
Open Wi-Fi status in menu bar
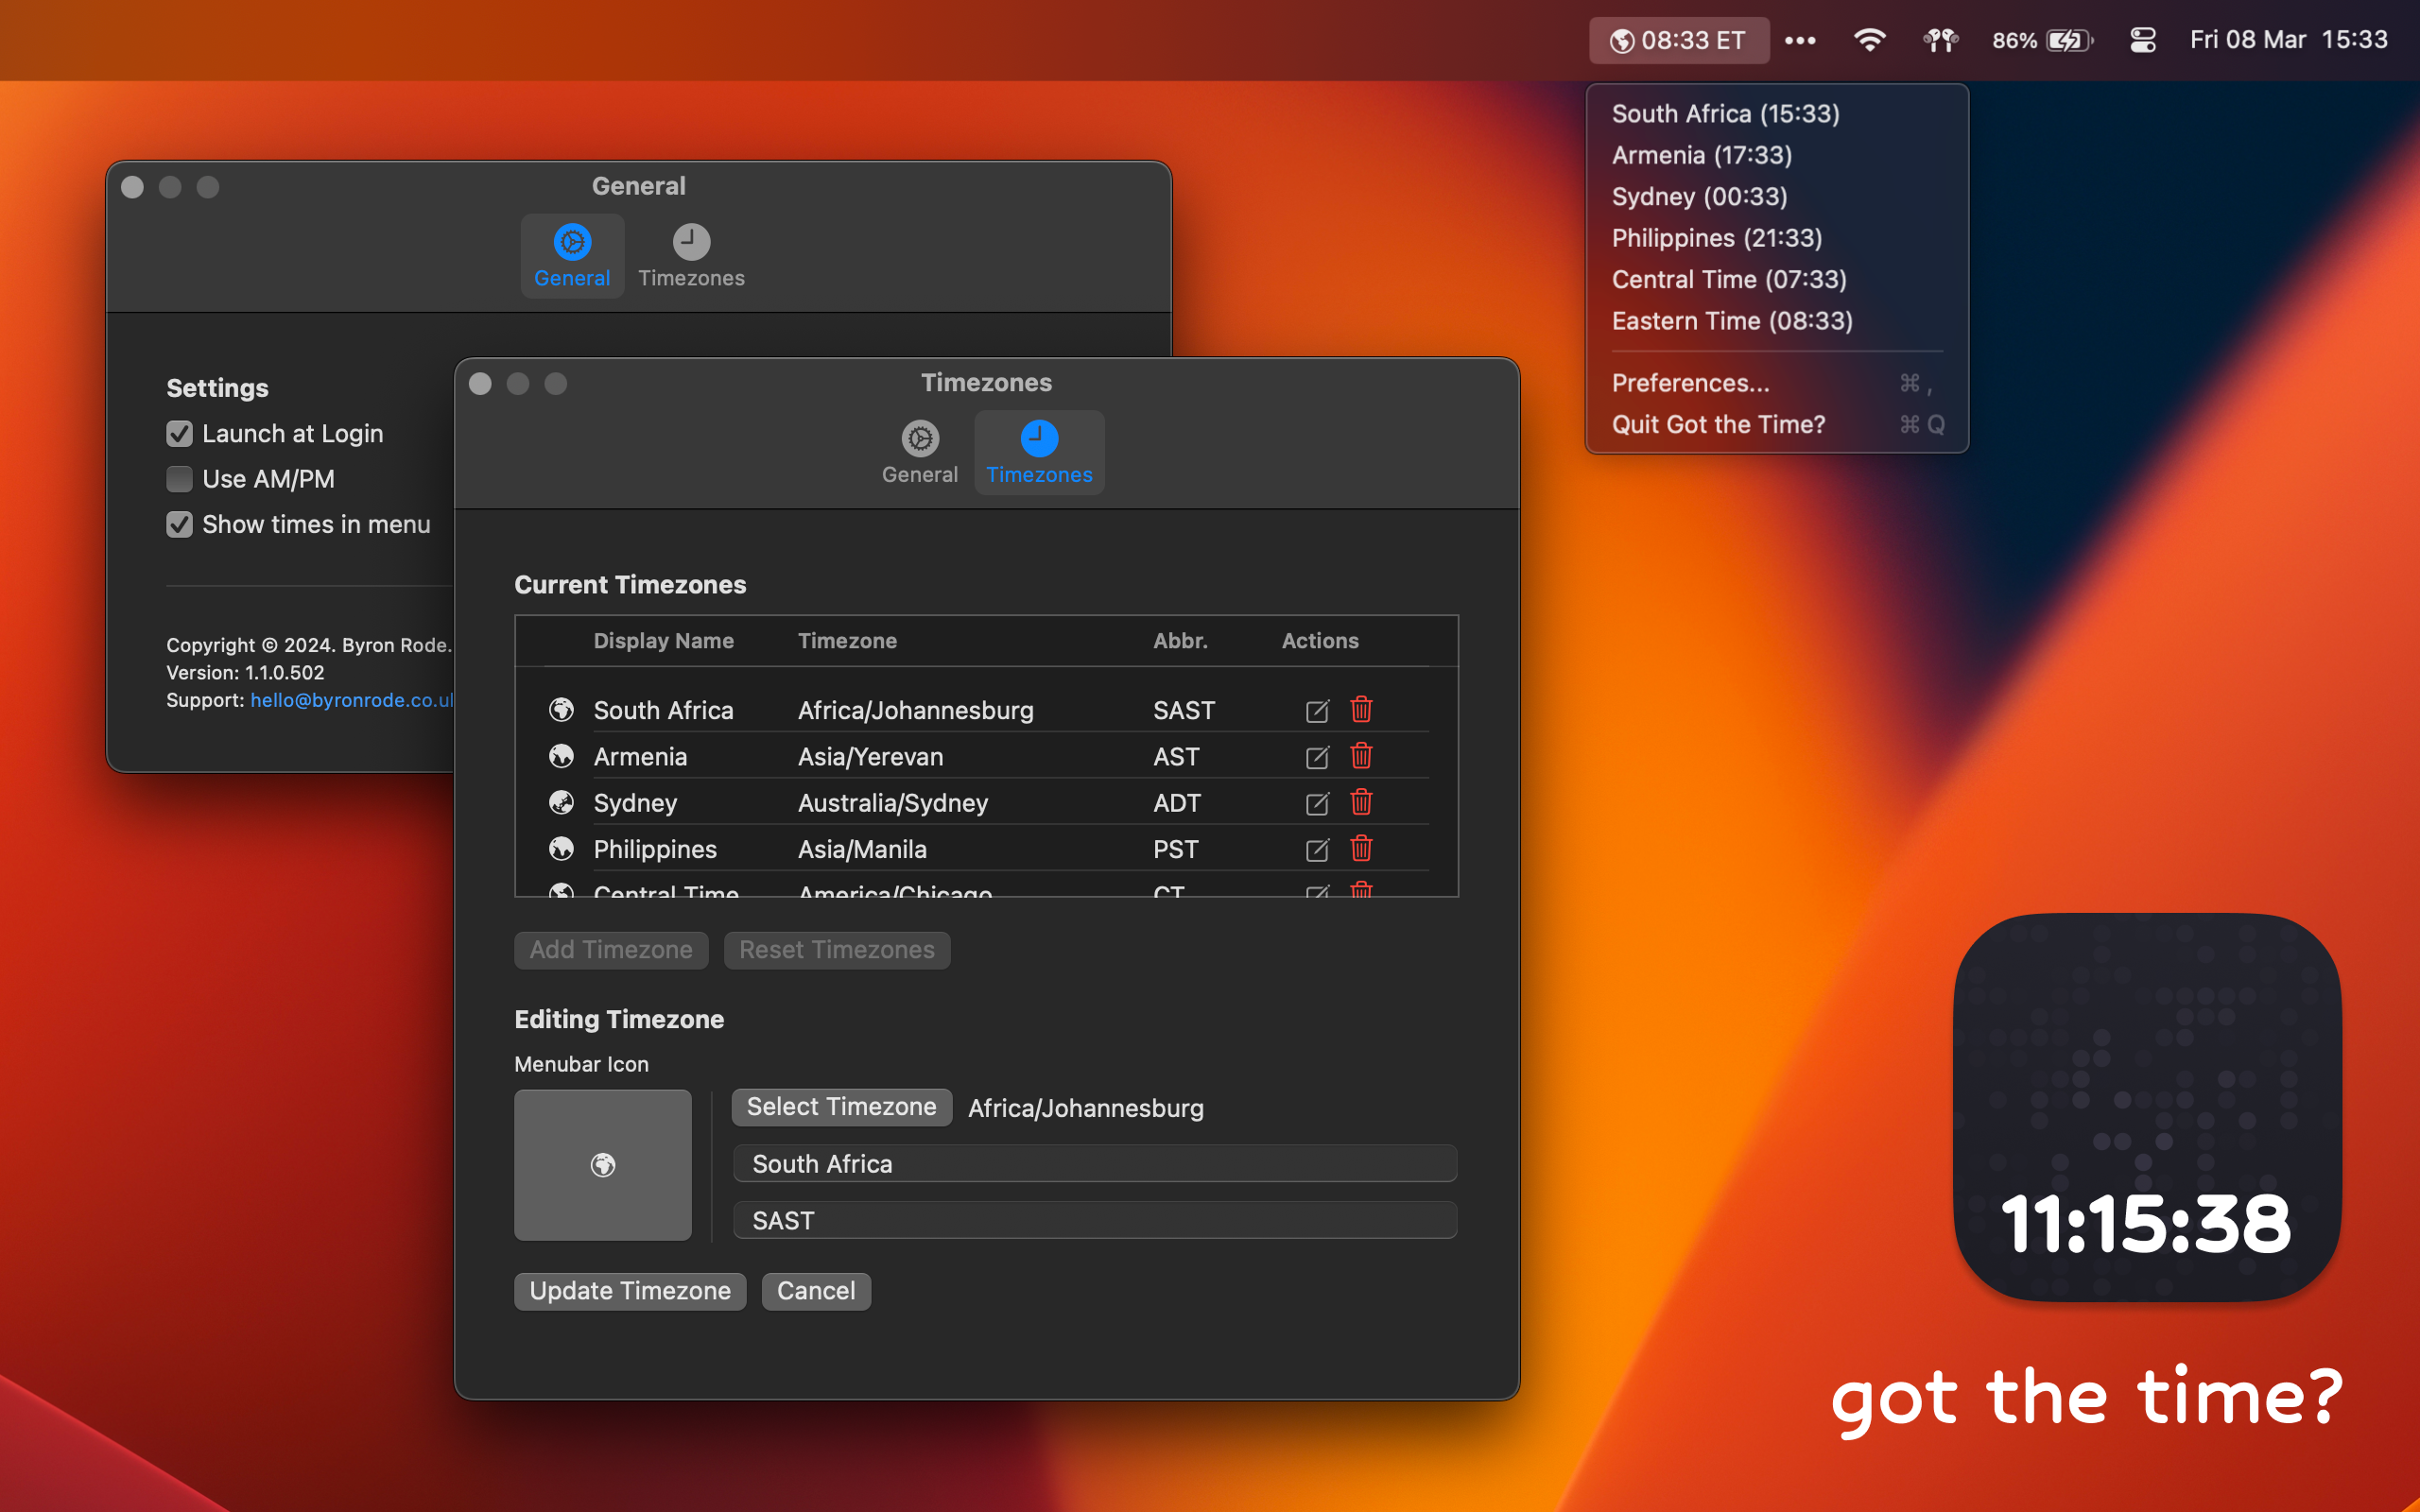[x=1869, y=40]
